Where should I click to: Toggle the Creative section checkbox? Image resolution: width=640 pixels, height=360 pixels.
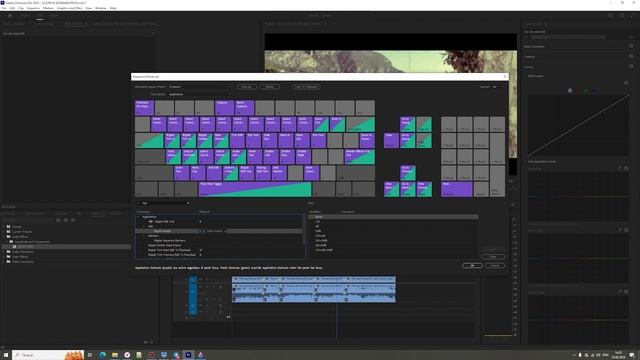631,56
